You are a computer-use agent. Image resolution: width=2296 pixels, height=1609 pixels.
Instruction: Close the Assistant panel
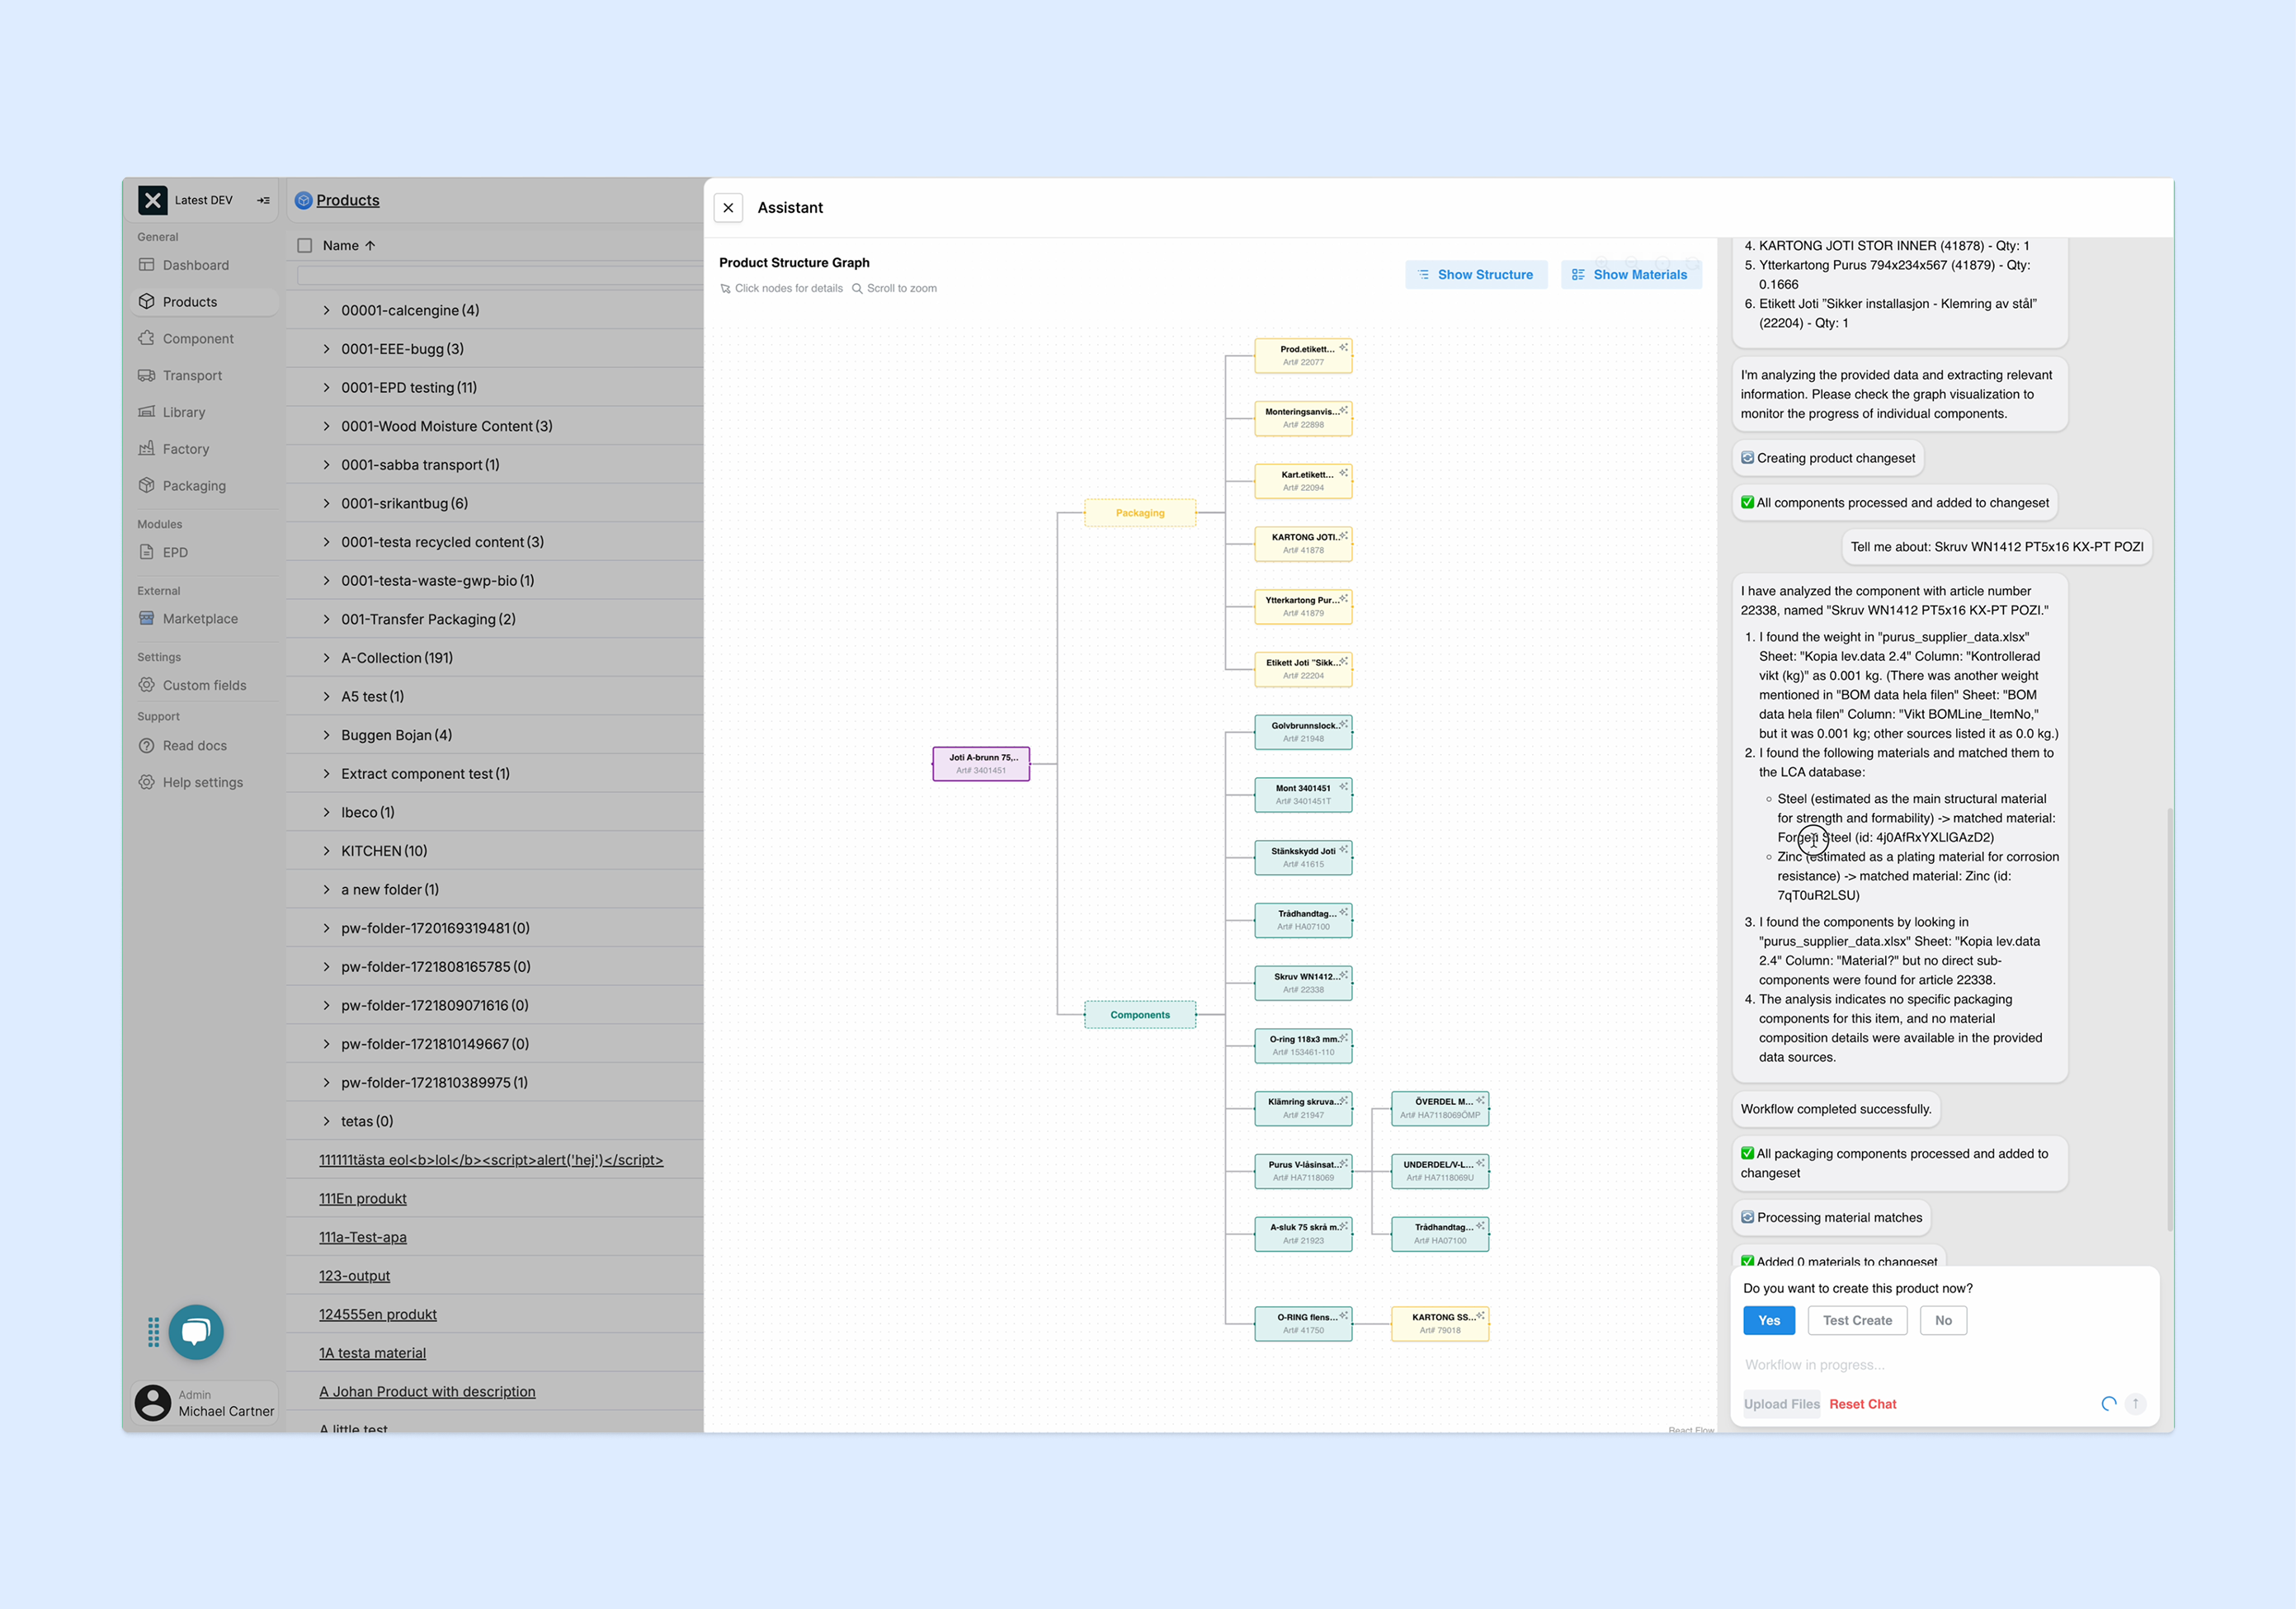tap(728, 208)
